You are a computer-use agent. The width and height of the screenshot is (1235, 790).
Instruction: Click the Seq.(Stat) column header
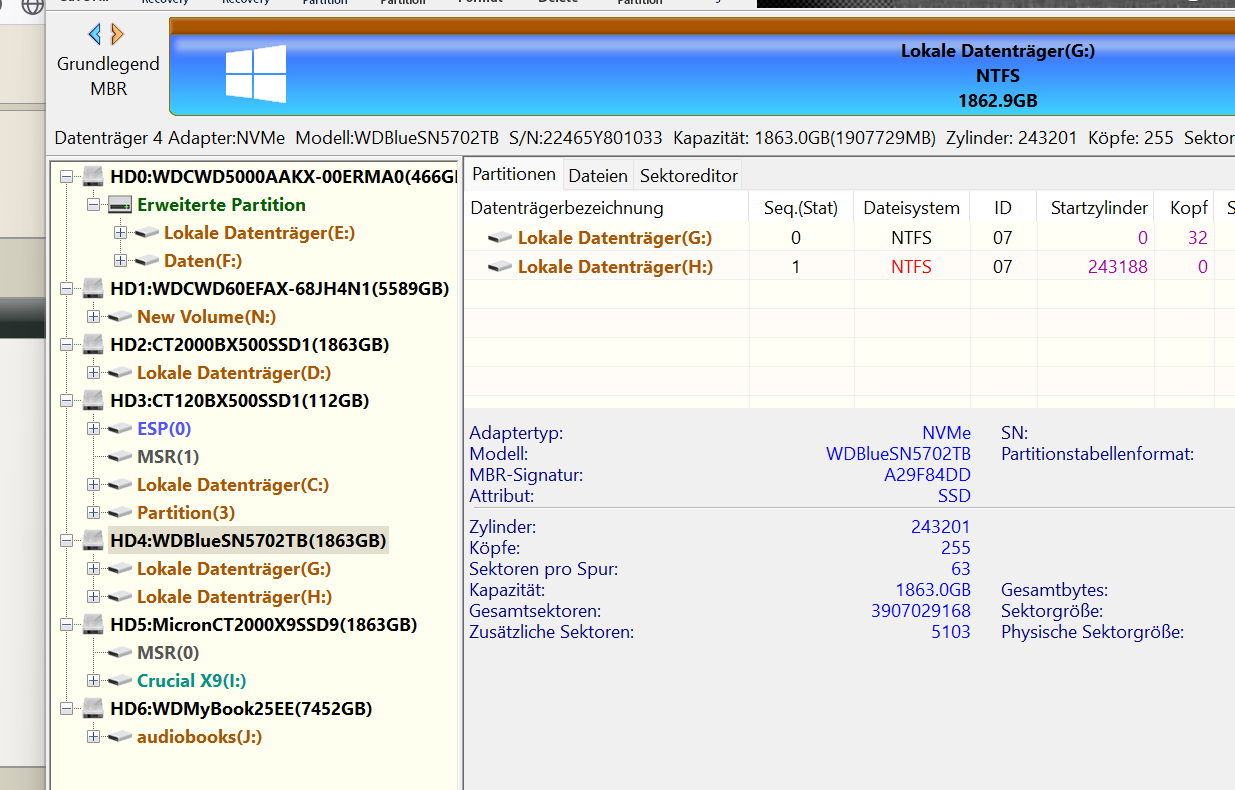801,208
